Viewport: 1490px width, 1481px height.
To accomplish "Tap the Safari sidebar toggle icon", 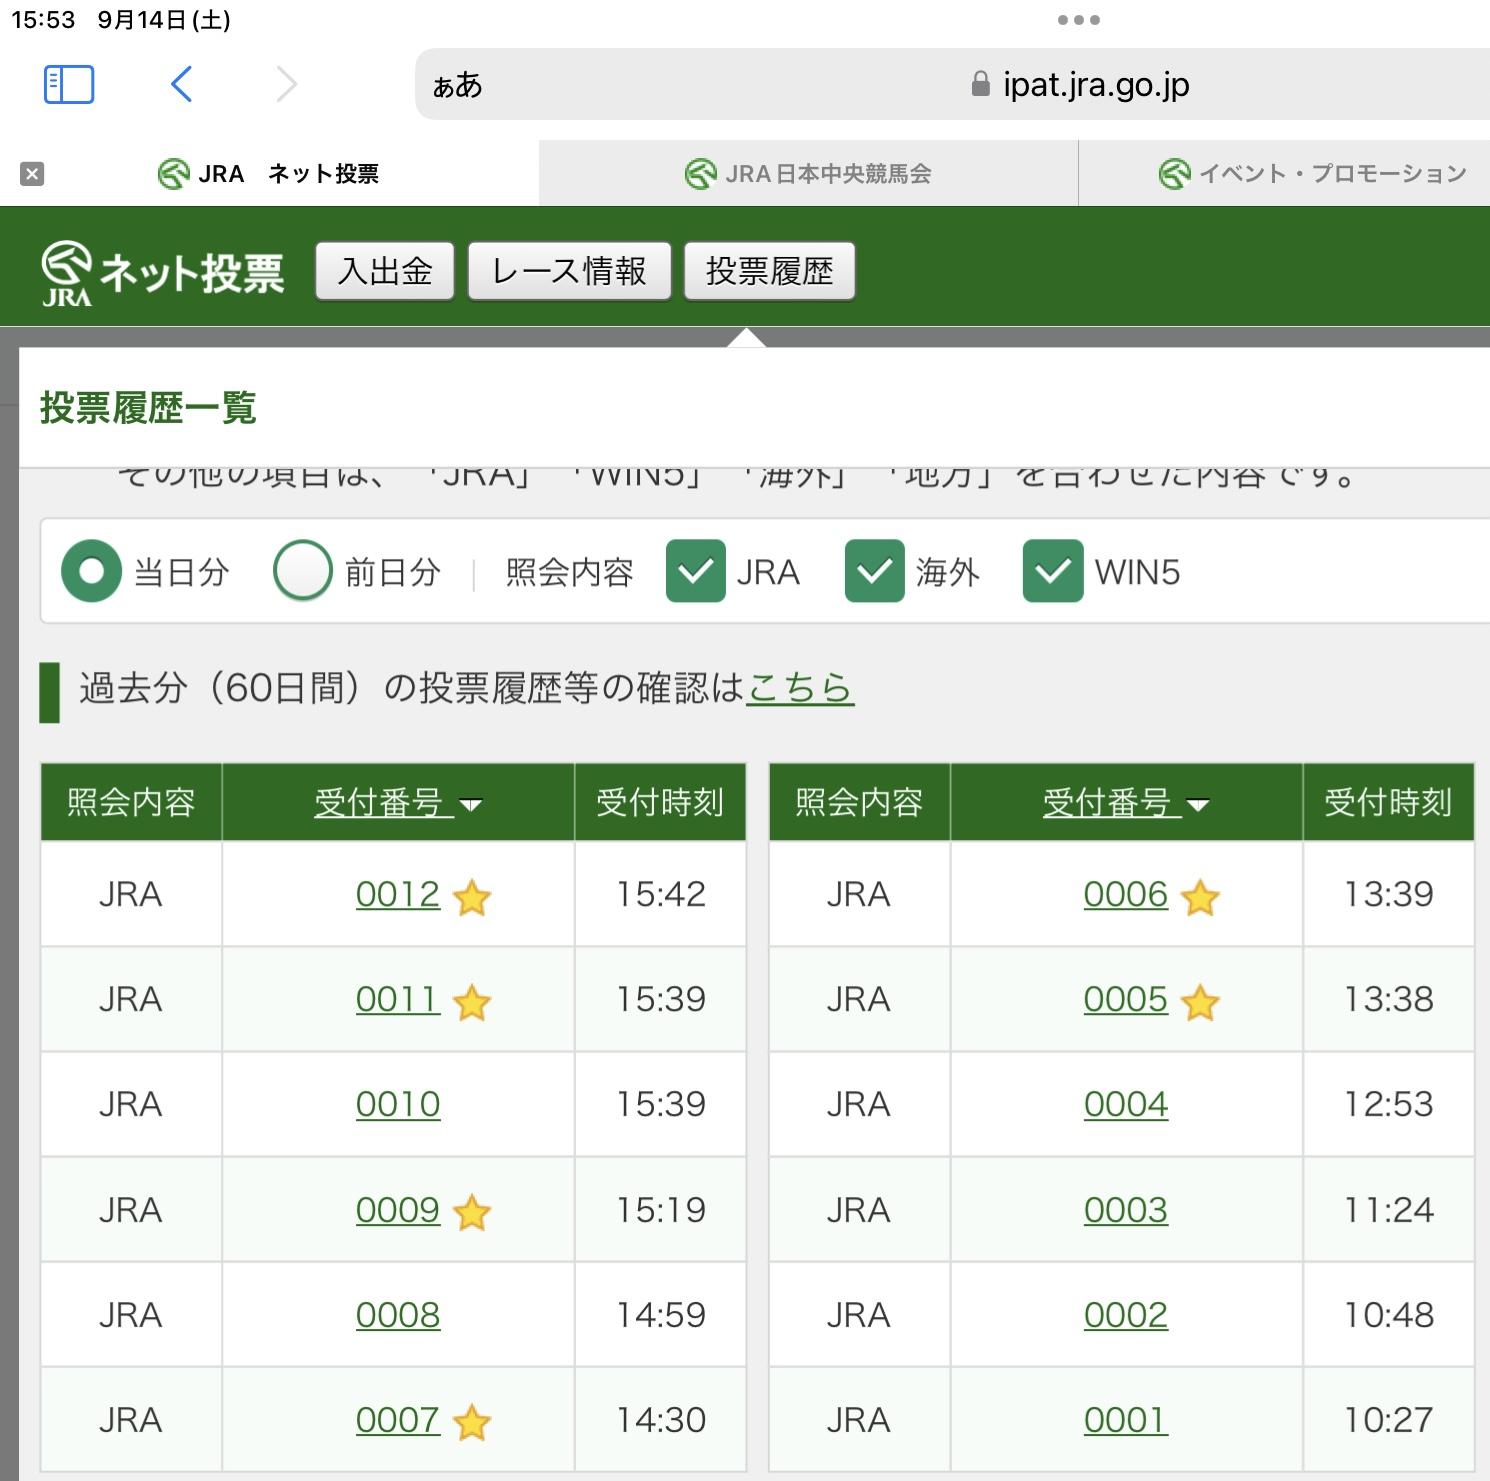I will pyautogui.click(x=69, y=85).
